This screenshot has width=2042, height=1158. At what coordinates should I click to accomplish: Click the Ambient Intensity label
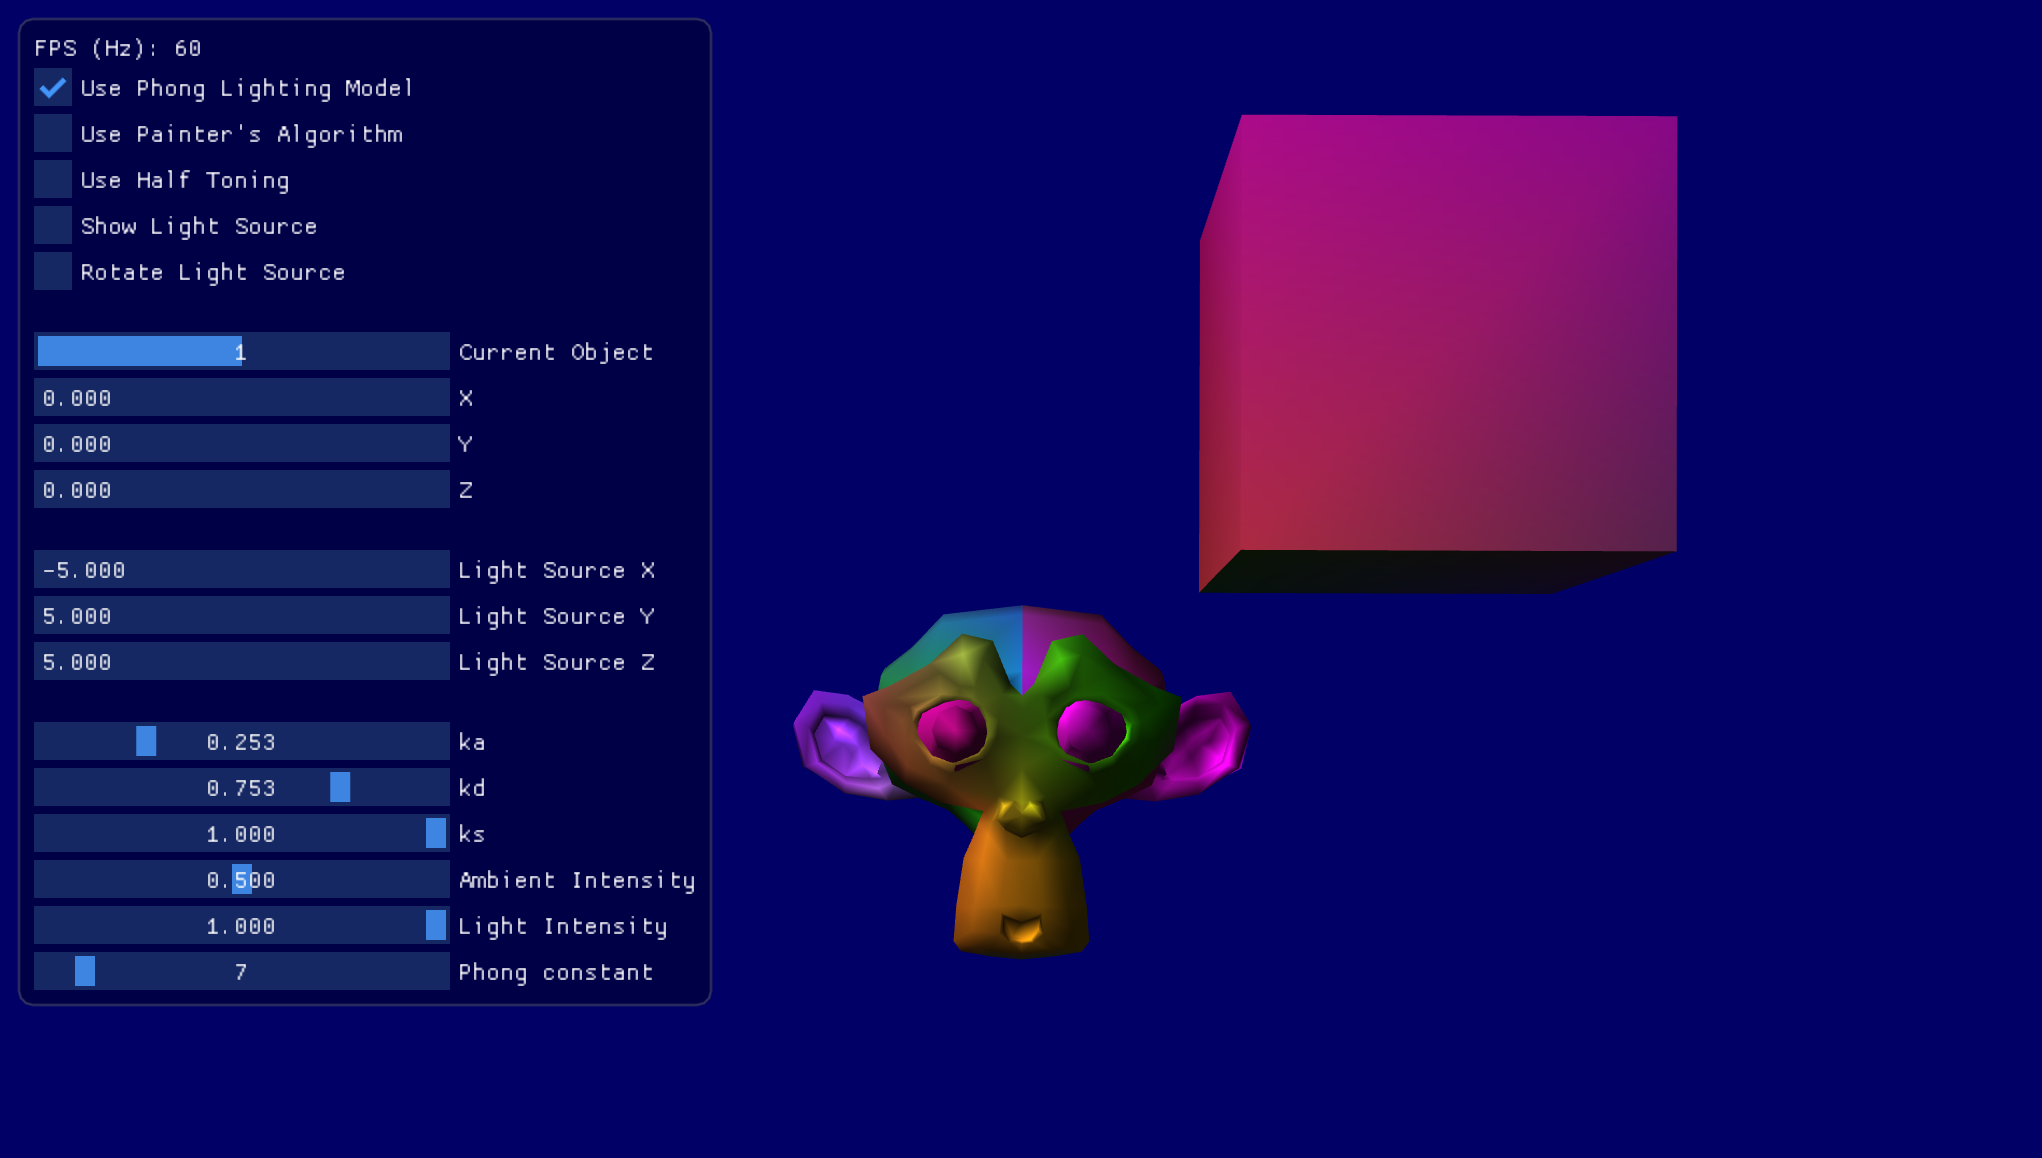[x=577, y=880]
